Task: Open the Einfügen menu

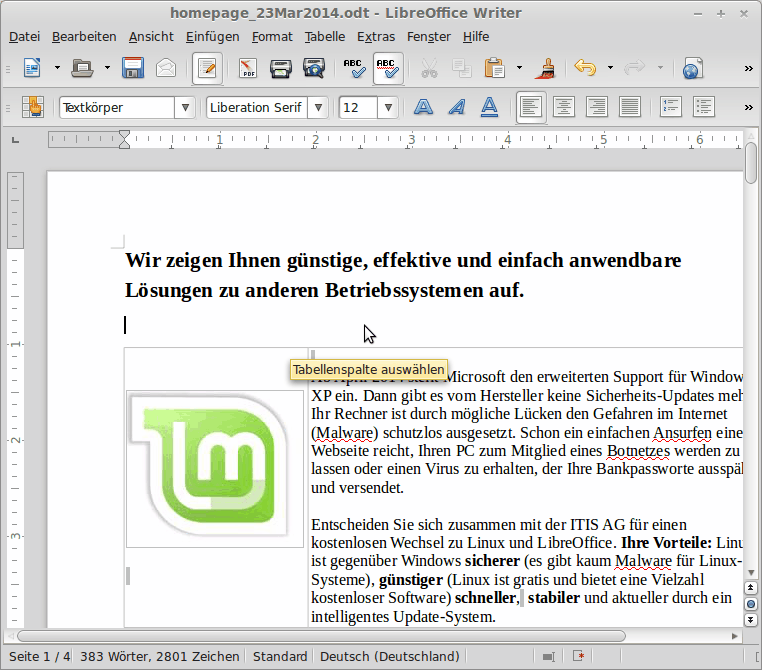Action: click(212, 37)
